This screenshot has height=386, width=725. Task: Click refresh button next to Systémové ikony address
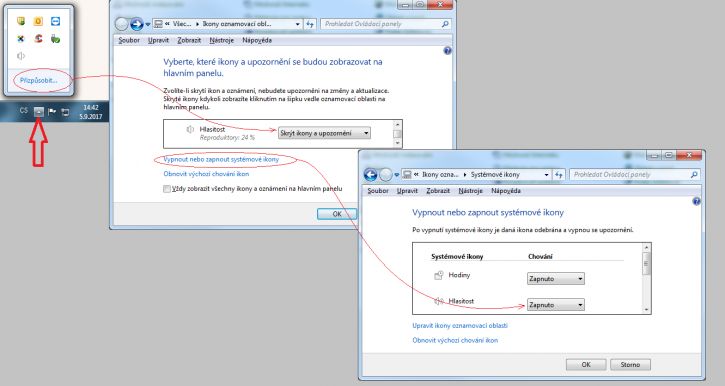(559, 175)
